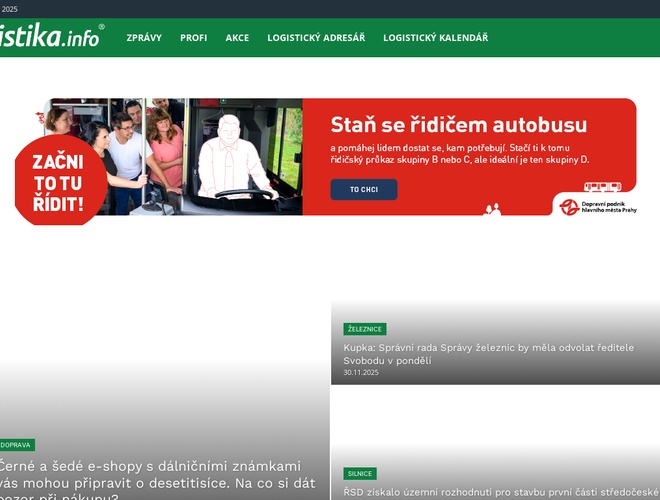Open Logistický adresář in the navigation
The height and width of the screenshot is (500, 660).
coord(316,38)
